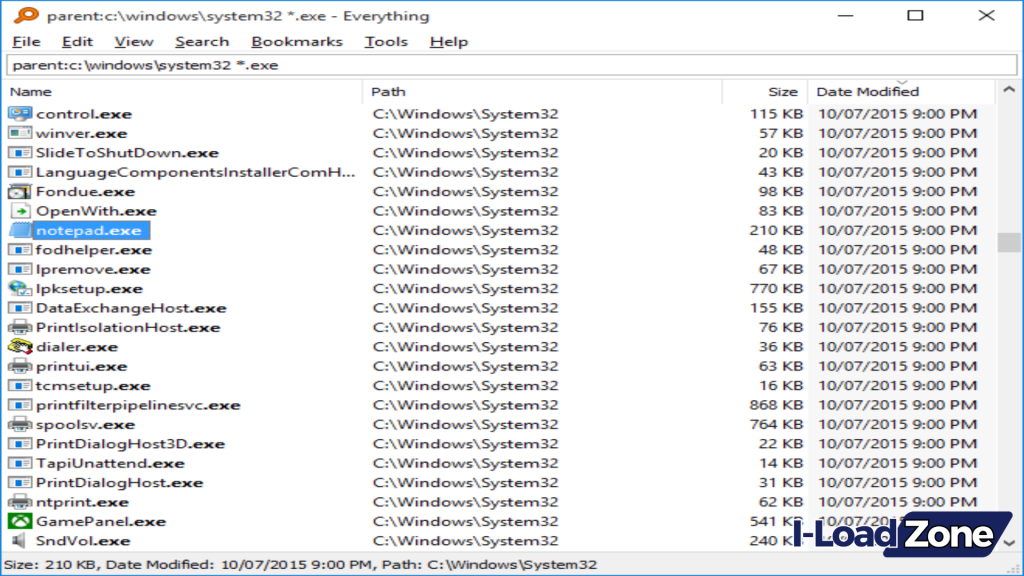The width and height of the screenshot is (1024, 576).
Task: Open the Bookmarks menu
Action: [x=297, y=41]
